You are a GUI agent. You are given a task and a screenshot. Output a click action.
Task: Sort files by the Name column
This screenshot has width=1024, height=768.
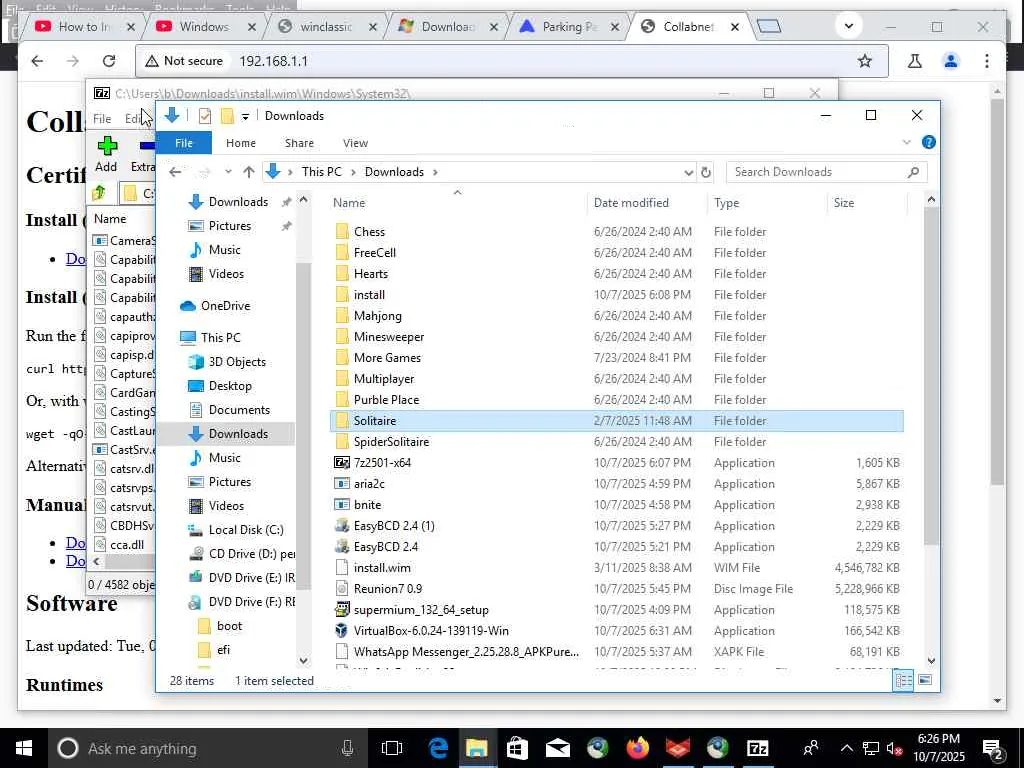pyautogui.click(x=349, y=203)
